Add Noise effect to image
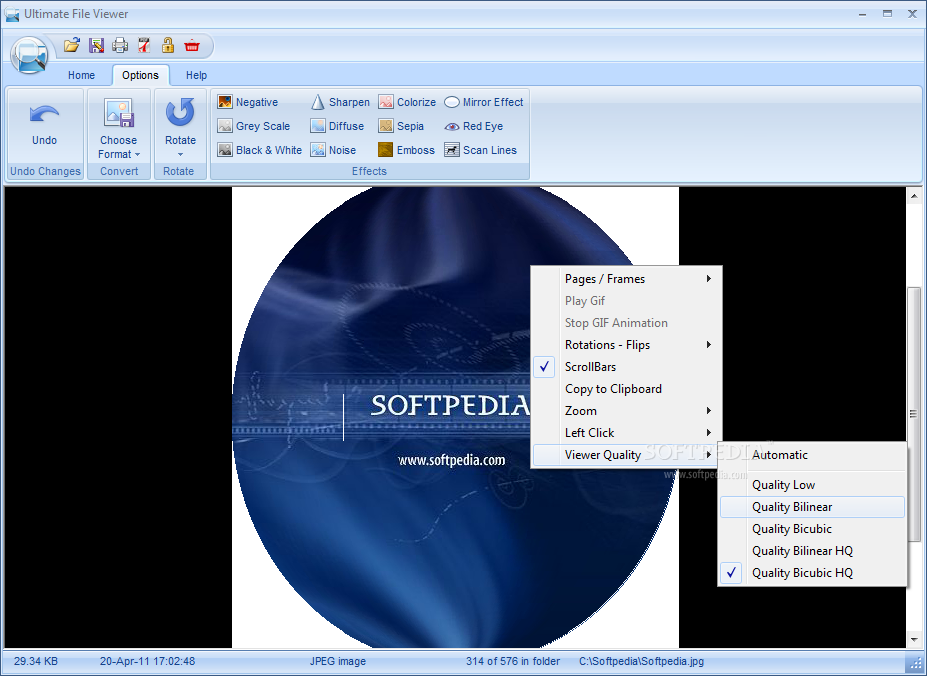 [333, 150]
